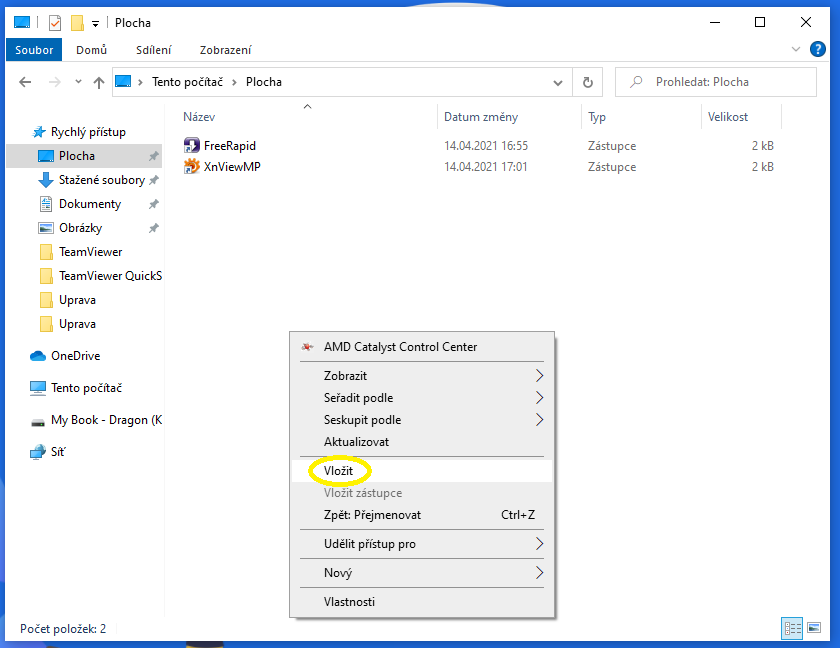
Task: Click the pin icon next to Dokumenty
Action: tap(154, 204)
